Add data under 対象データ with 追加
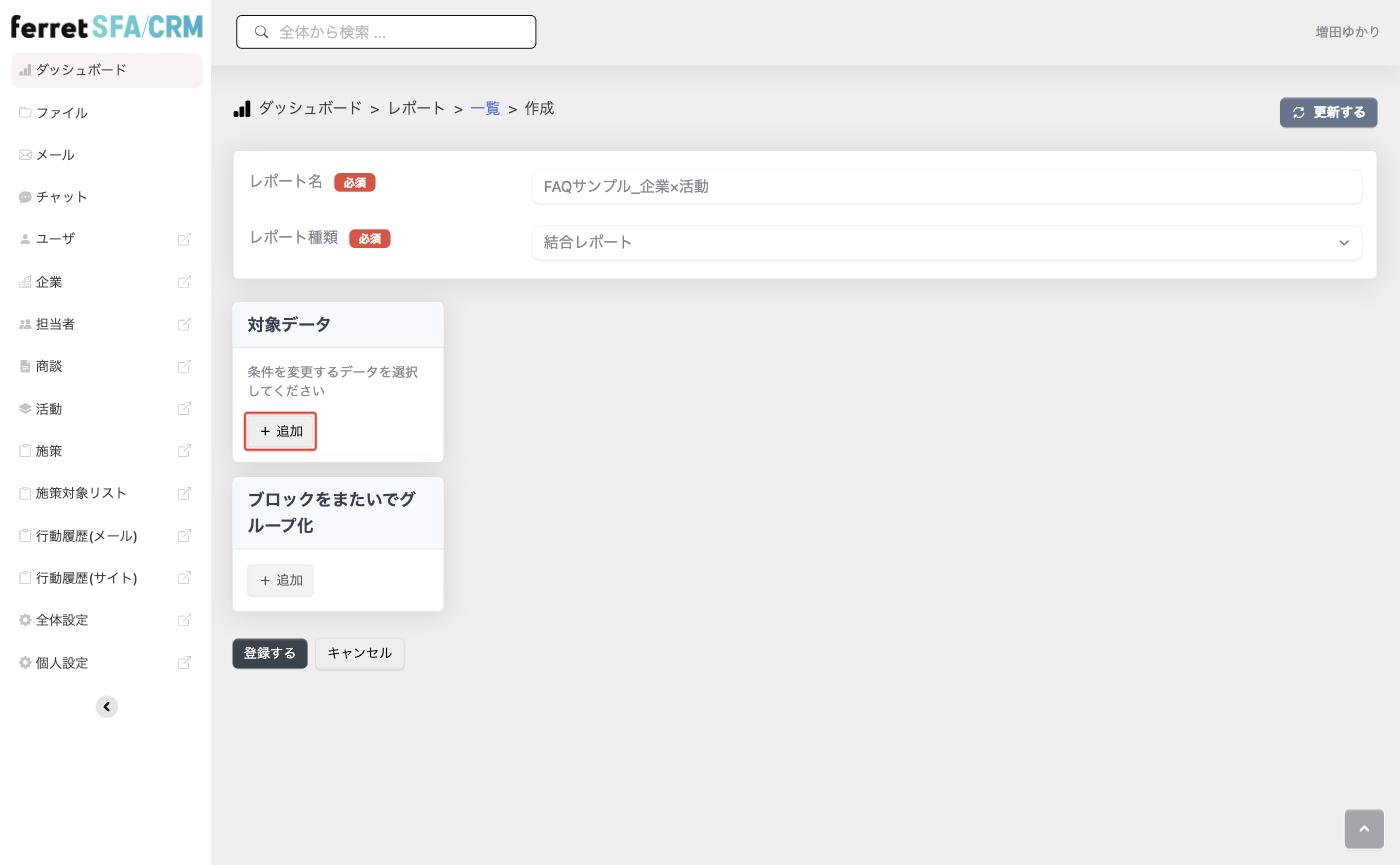Screen dimensions: 1400x865 280,431
